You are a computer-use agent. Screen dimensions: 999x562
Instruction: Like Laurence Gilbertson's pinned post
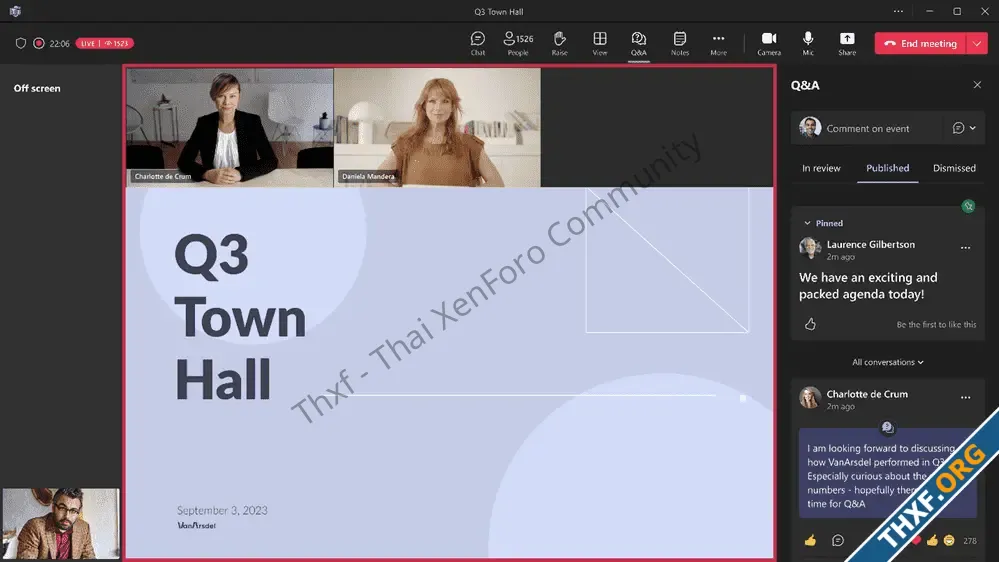coord(810,324)
